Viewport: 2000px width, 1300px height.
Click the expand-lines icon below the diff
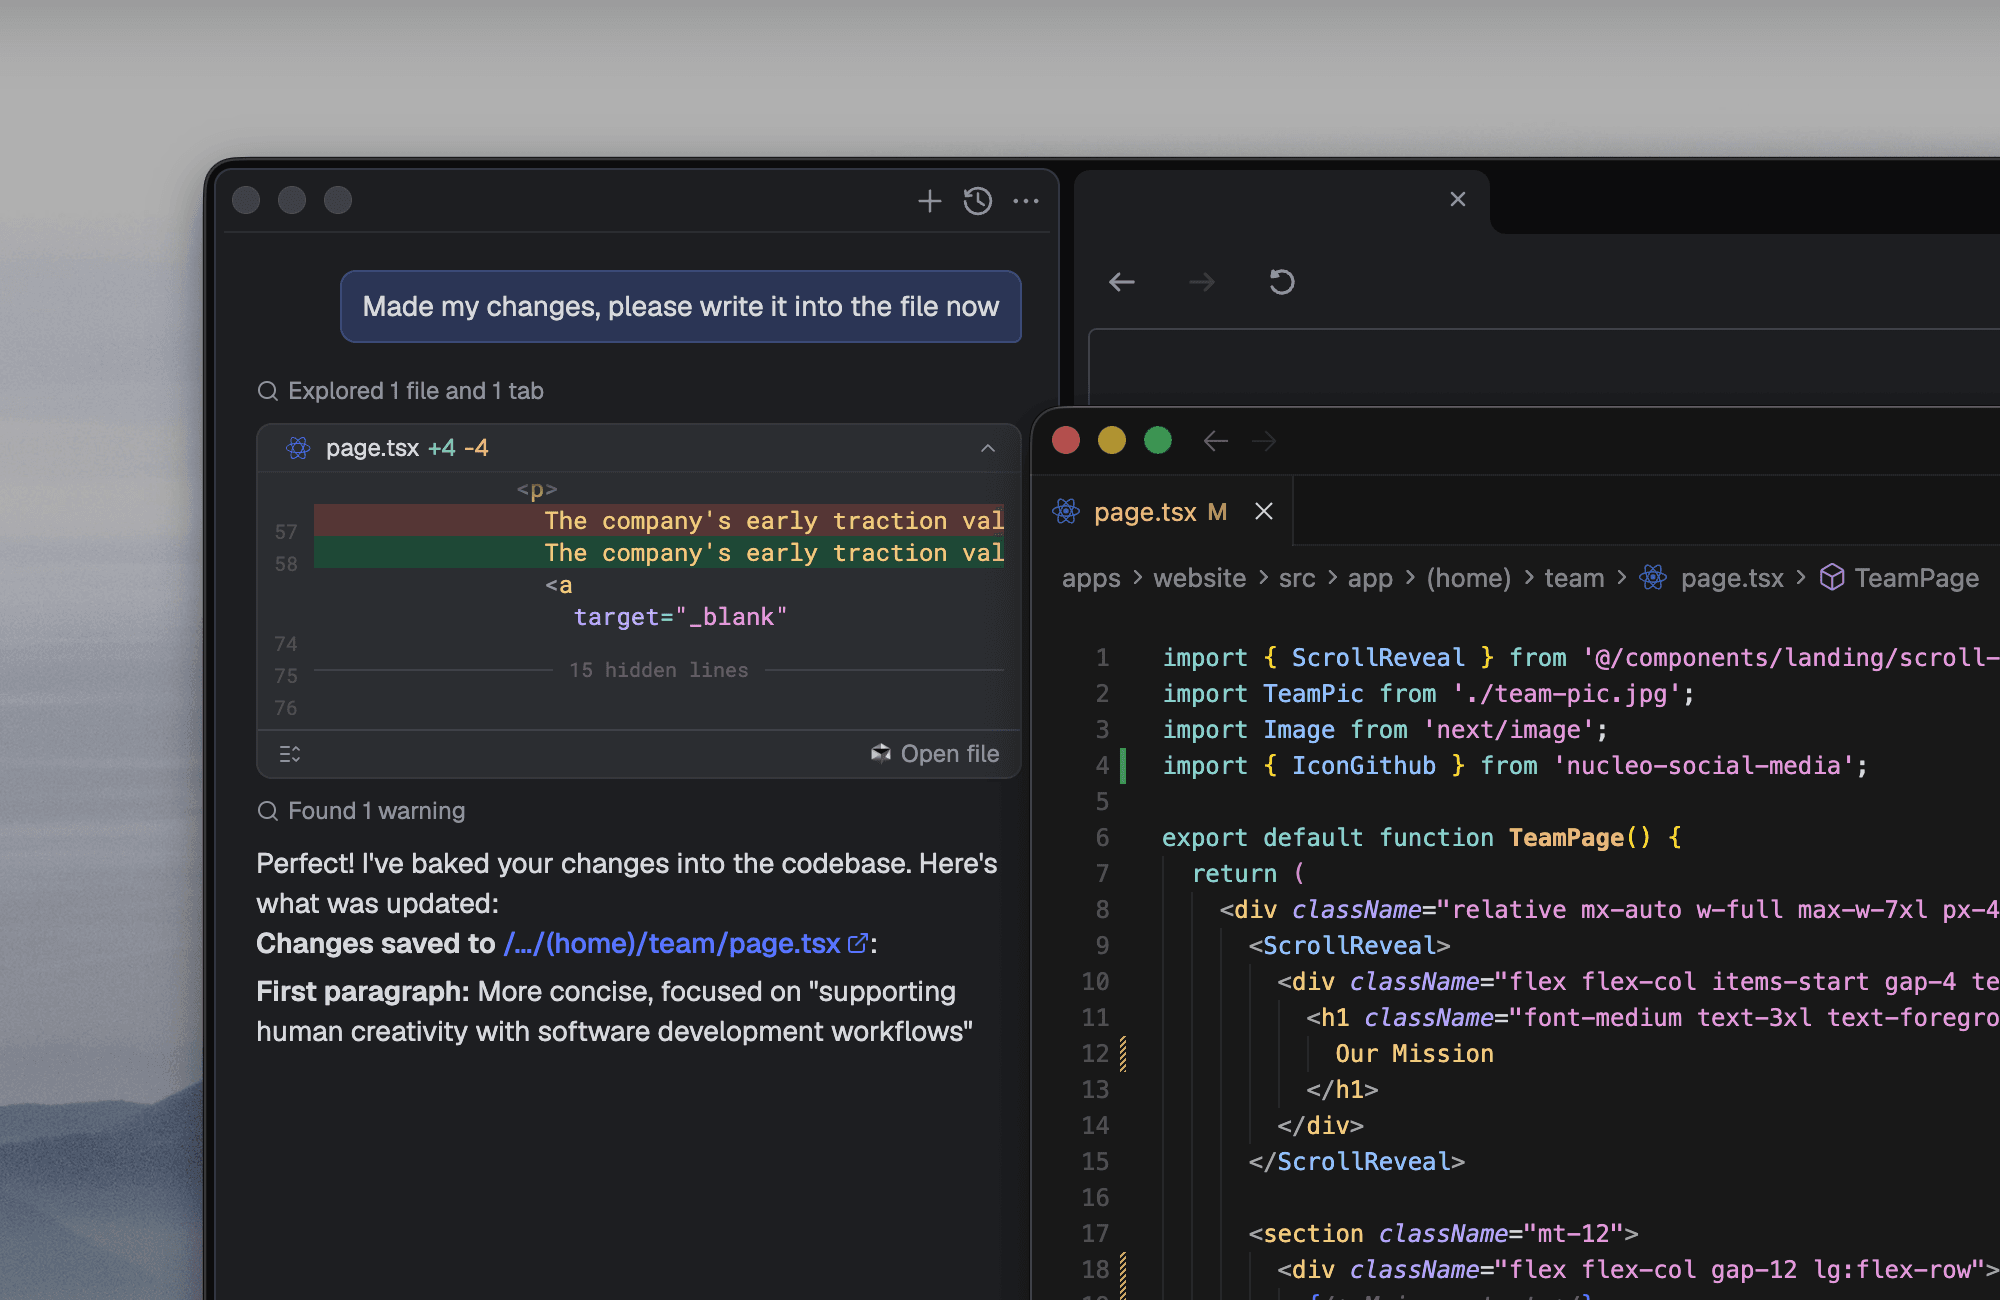click(x=289, y=753)
